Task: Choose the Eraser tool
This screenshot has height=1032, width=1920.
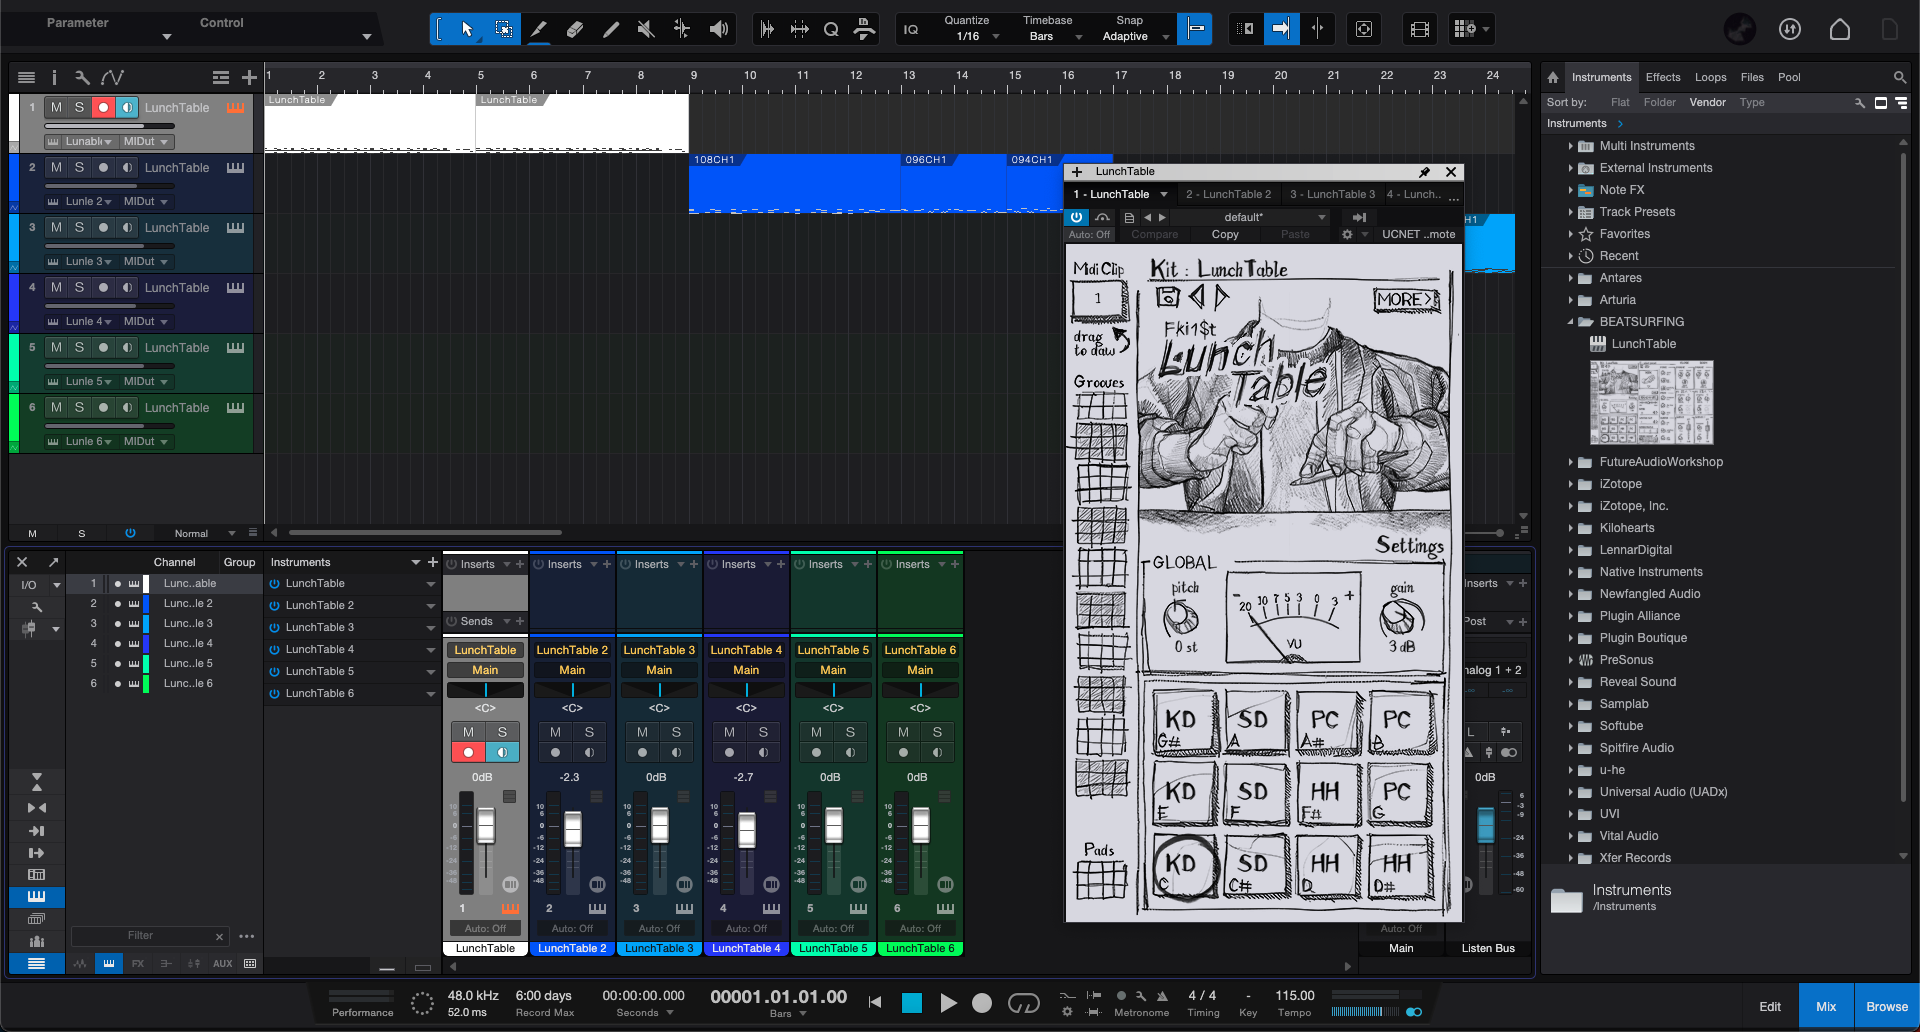Action: coord(575,29)
